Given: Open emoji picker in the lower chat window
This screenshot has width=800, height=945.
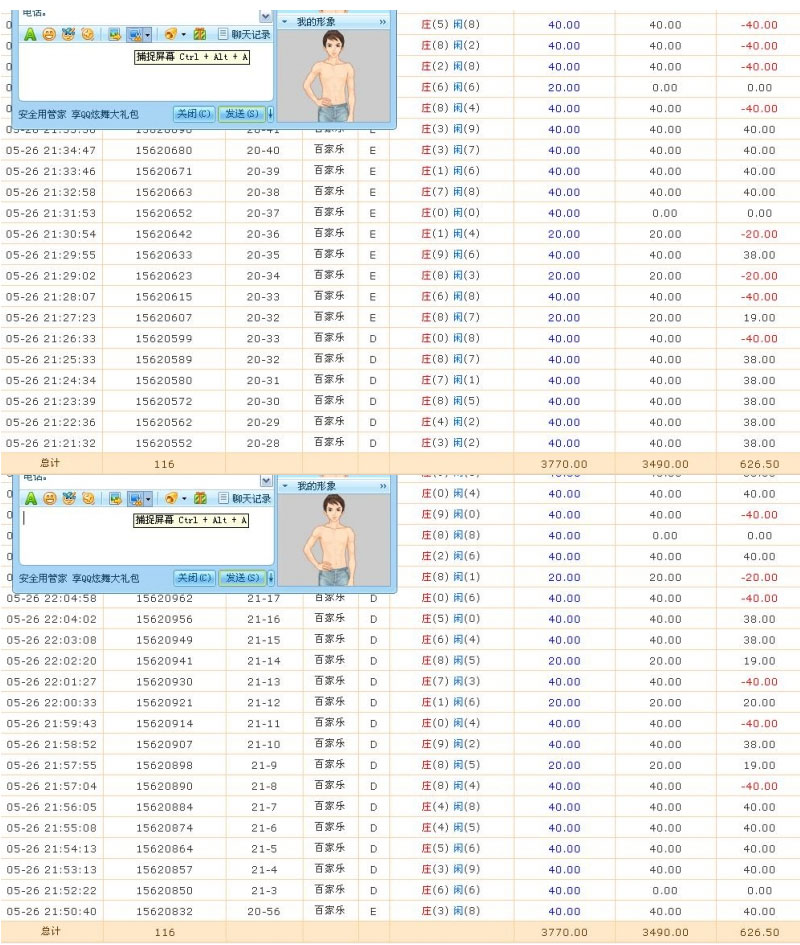Looking at the screenshot, I should 50,498.
